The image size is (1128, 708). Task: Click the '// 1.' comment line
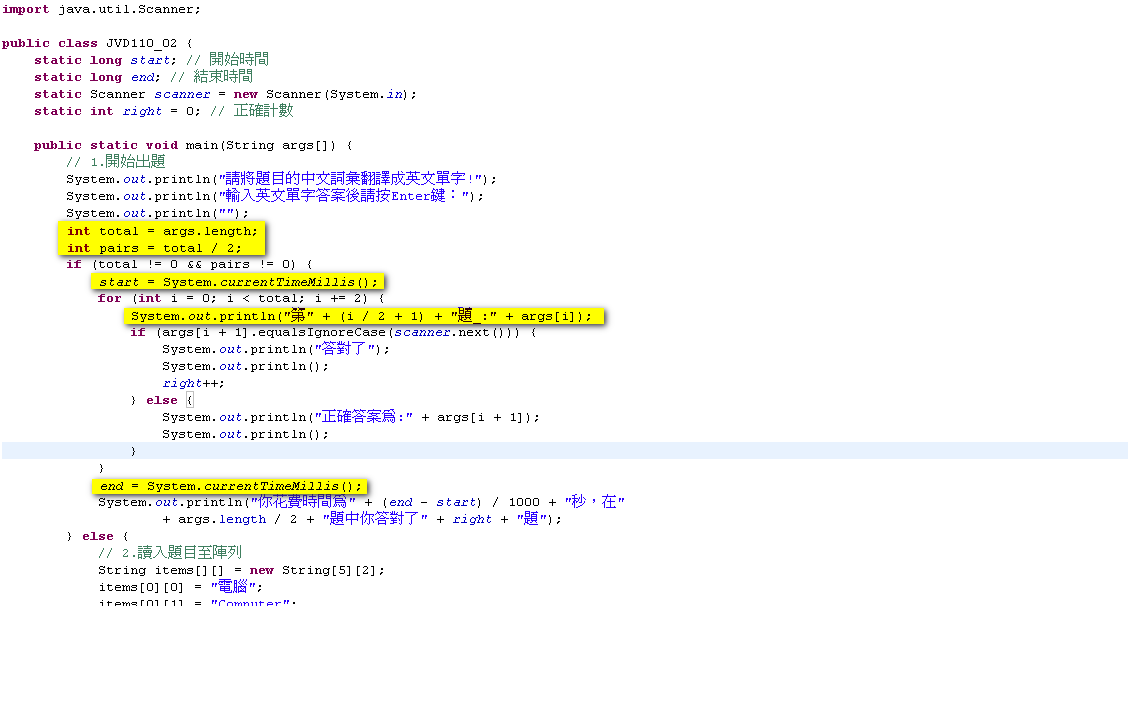point(116,162)
